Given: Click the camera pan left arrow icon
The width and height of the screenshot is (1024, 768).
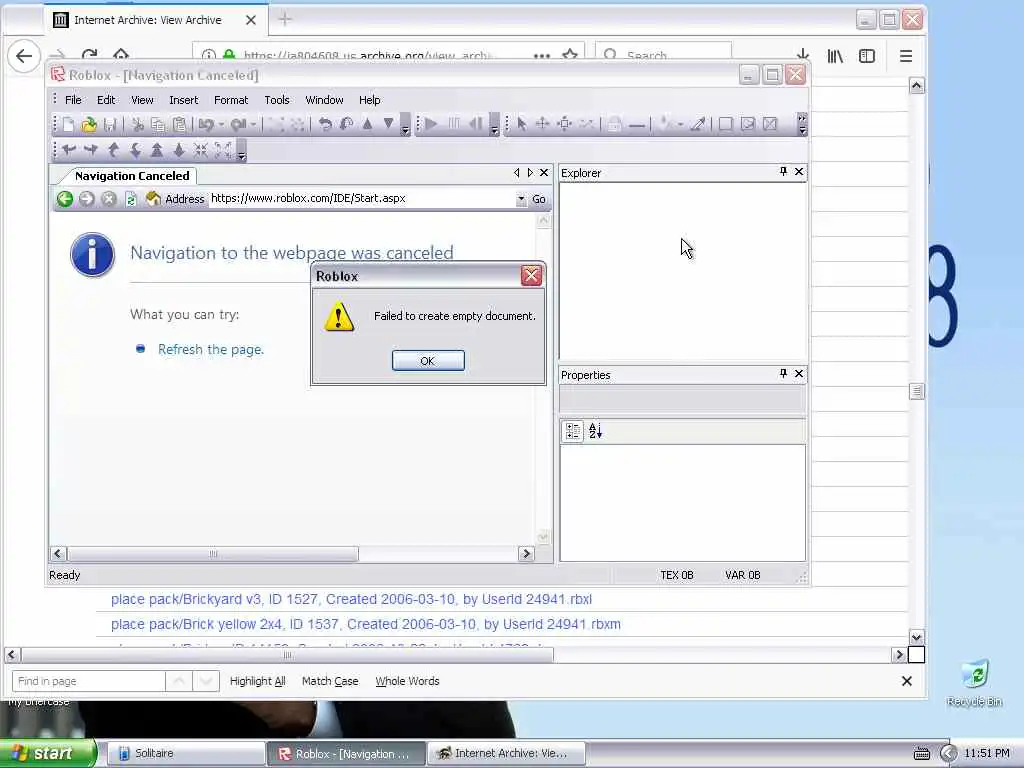Looking at the screenshot, I should point(69,150).
